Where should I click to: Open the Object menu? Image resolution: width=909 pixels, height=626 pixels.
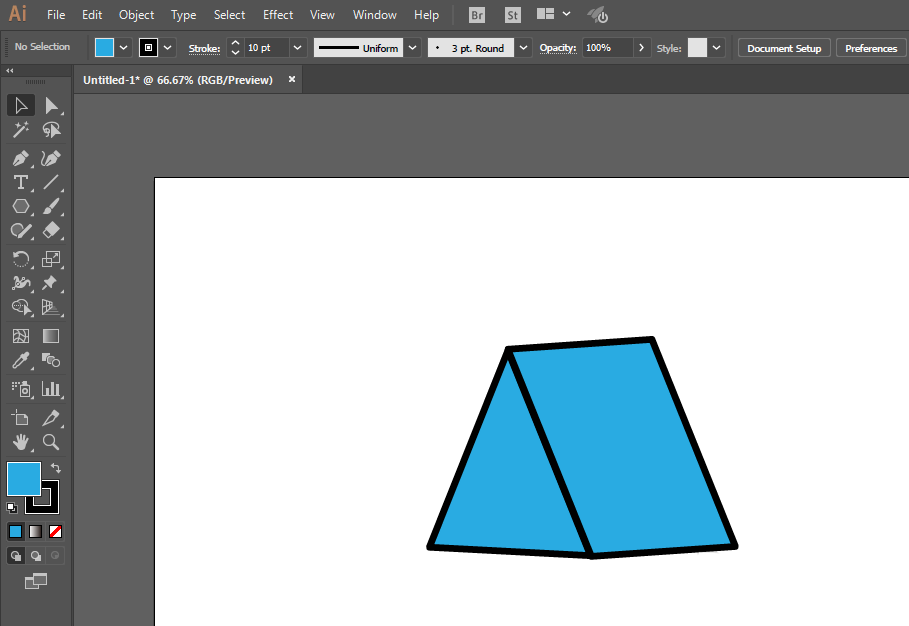tap(136, 15)
